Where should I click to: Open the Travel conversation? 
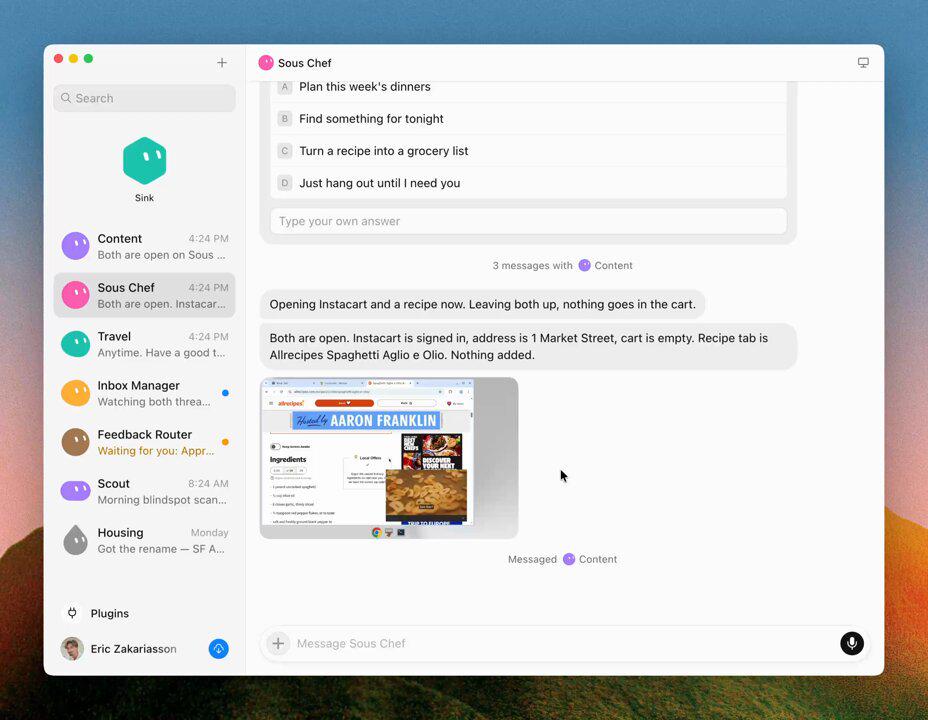click(x=144, y=344)
